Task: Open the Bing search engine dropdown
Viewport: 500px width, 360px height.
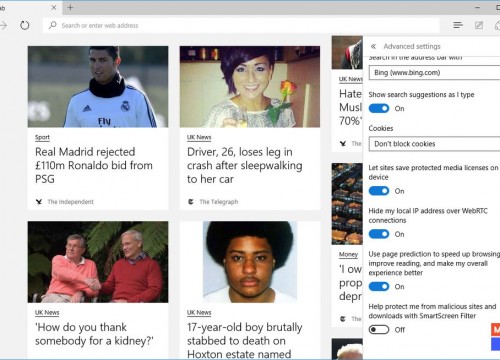Action: 434,73
